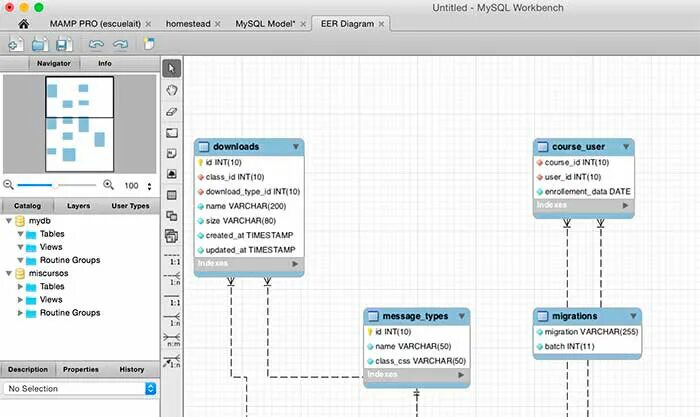700x417 pixels.
Task: Expand Indexes in message_types table
Action: click(x=461, y=375)
